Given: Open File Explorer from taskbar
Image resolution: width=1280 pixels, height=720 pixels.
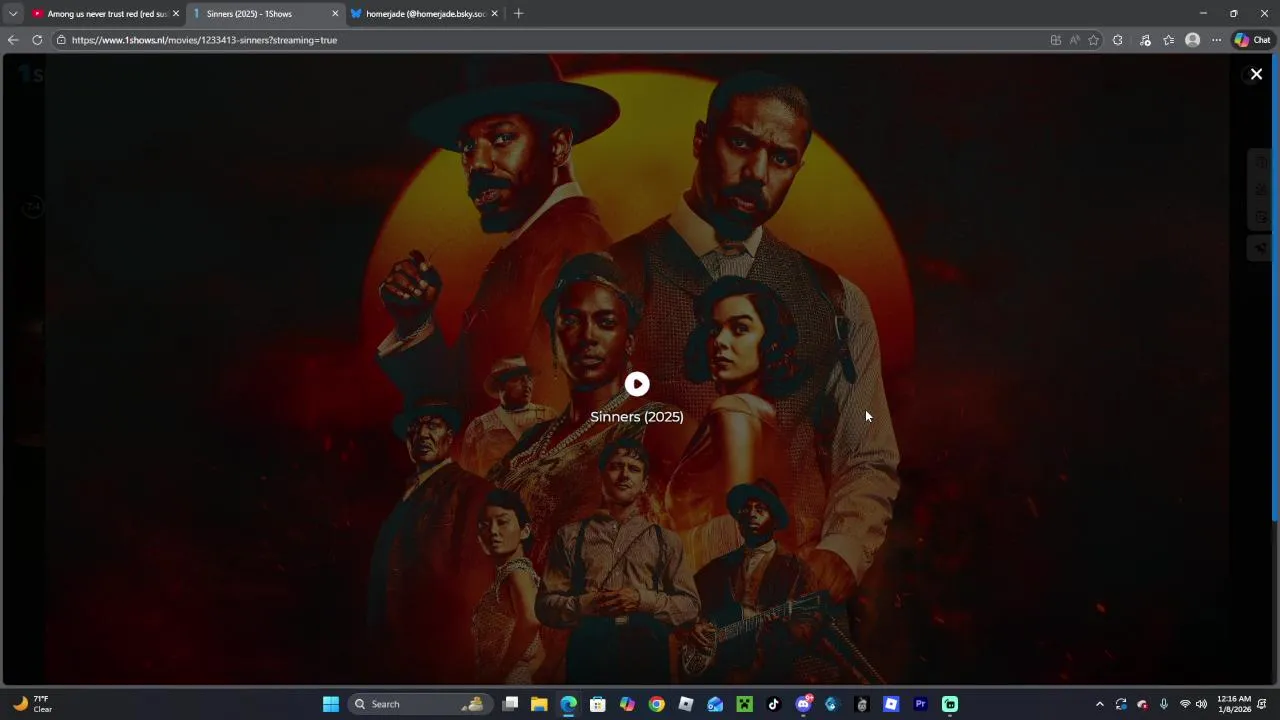Looking at the screenshot, I should point(539,704).
